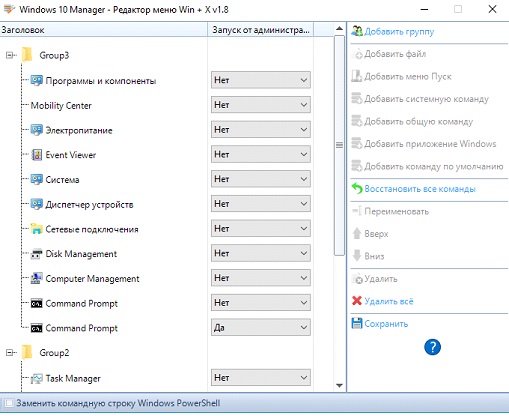Collapse the Group3 tree node
This screenshot has width=509, height=416.
pyautogui.click(x=9, y=55)
